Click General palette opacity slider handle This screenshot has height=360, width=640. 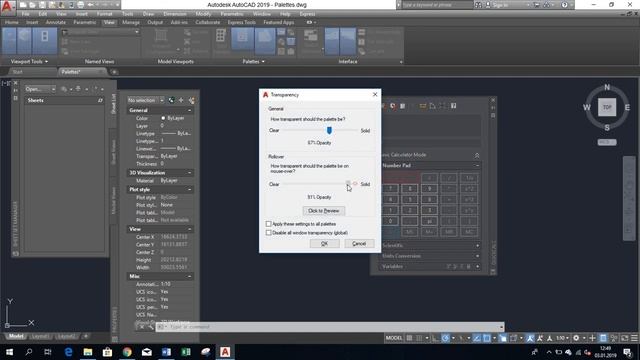pos(329,130)
